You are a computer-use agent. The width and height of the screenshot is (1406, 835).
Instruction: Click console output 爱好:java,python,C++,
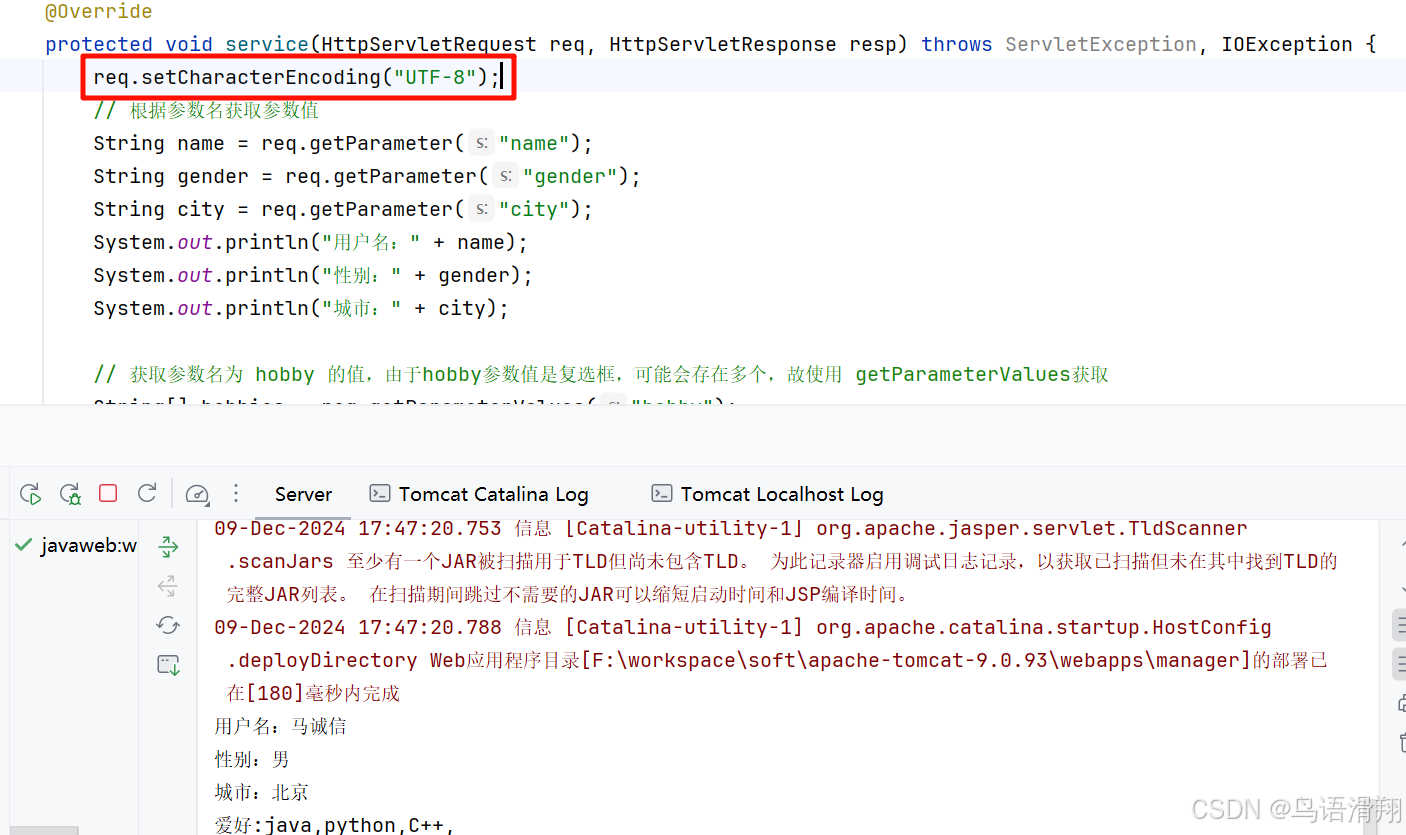click(x=334, y=825)
